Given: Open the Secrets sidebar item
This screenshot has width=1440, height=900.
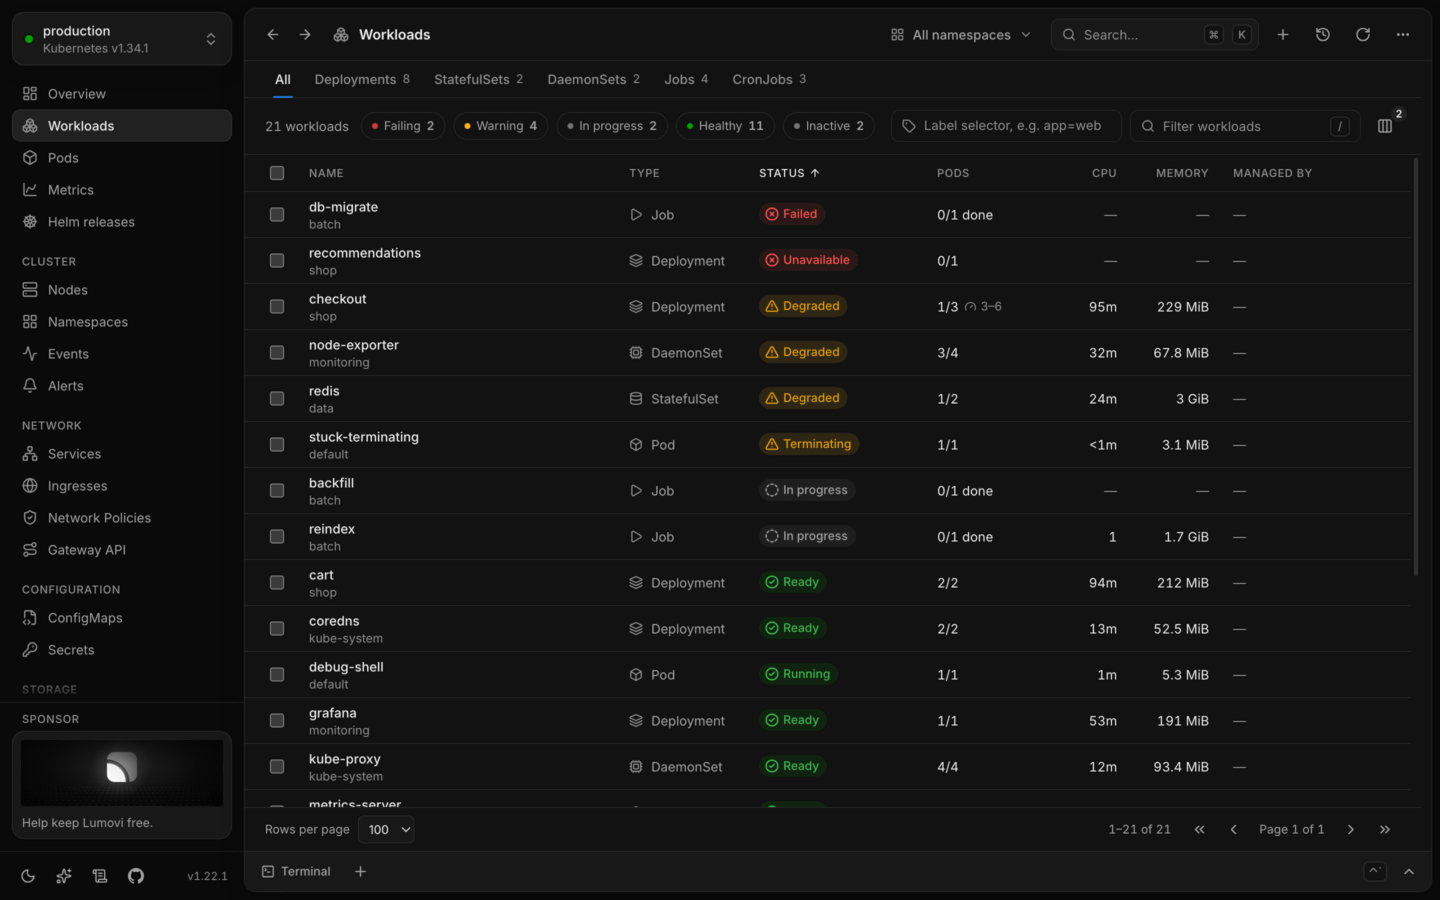Looking at the screenshot, I should [122, 650].
